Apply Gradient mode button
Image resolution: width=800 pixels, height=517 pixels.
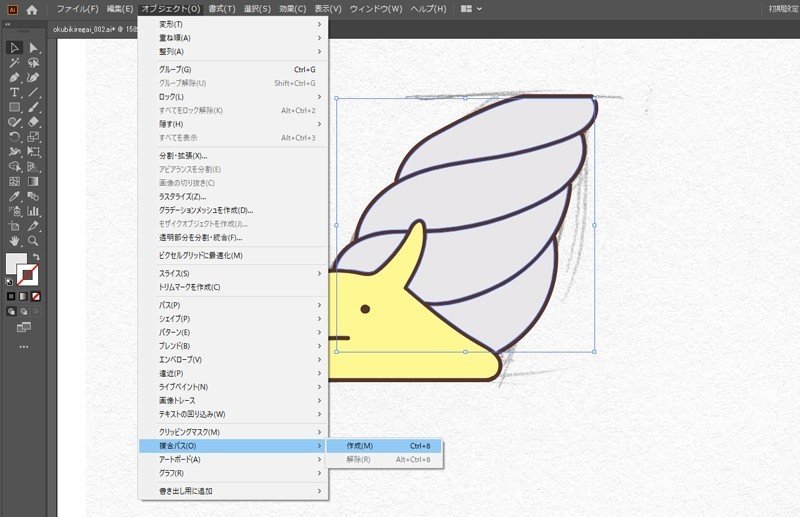(23, 296)
